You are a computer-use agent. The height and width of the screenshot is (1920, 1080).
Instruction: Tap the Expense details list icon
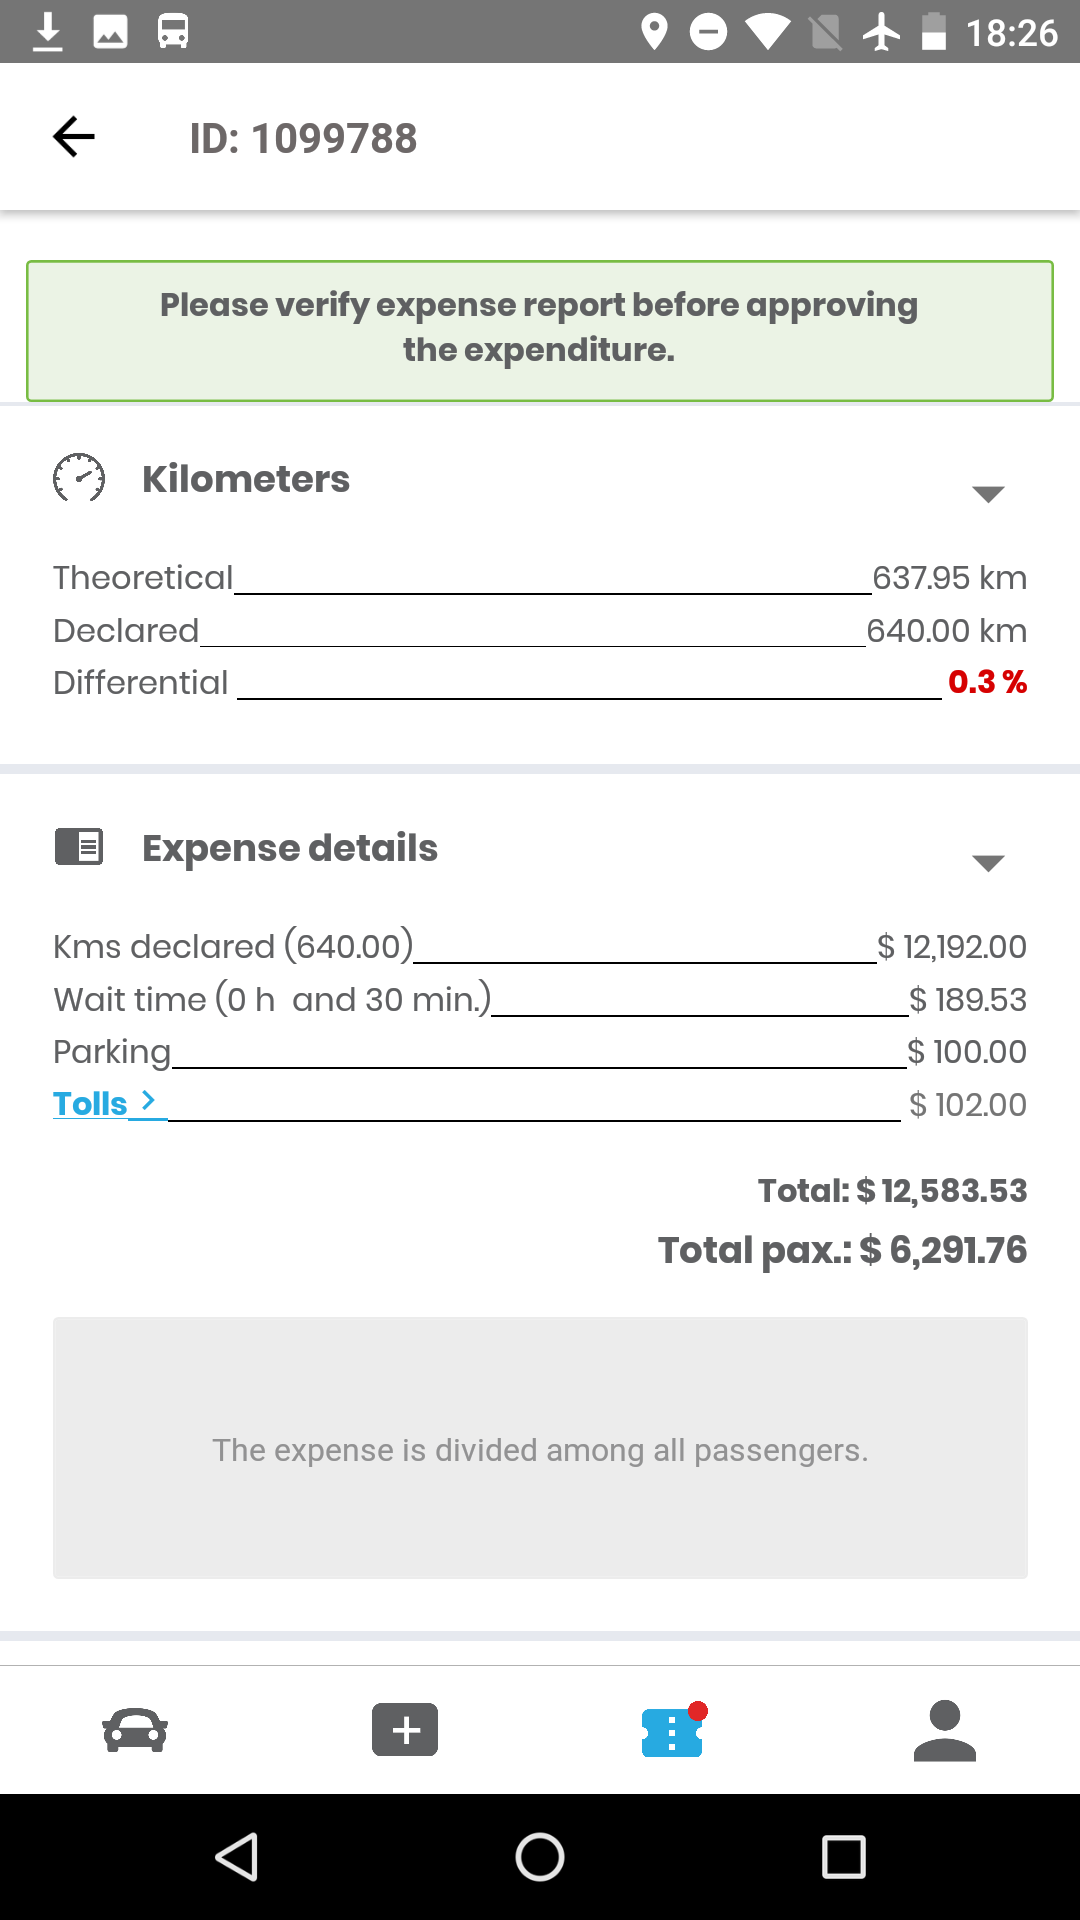coord(79,847)
